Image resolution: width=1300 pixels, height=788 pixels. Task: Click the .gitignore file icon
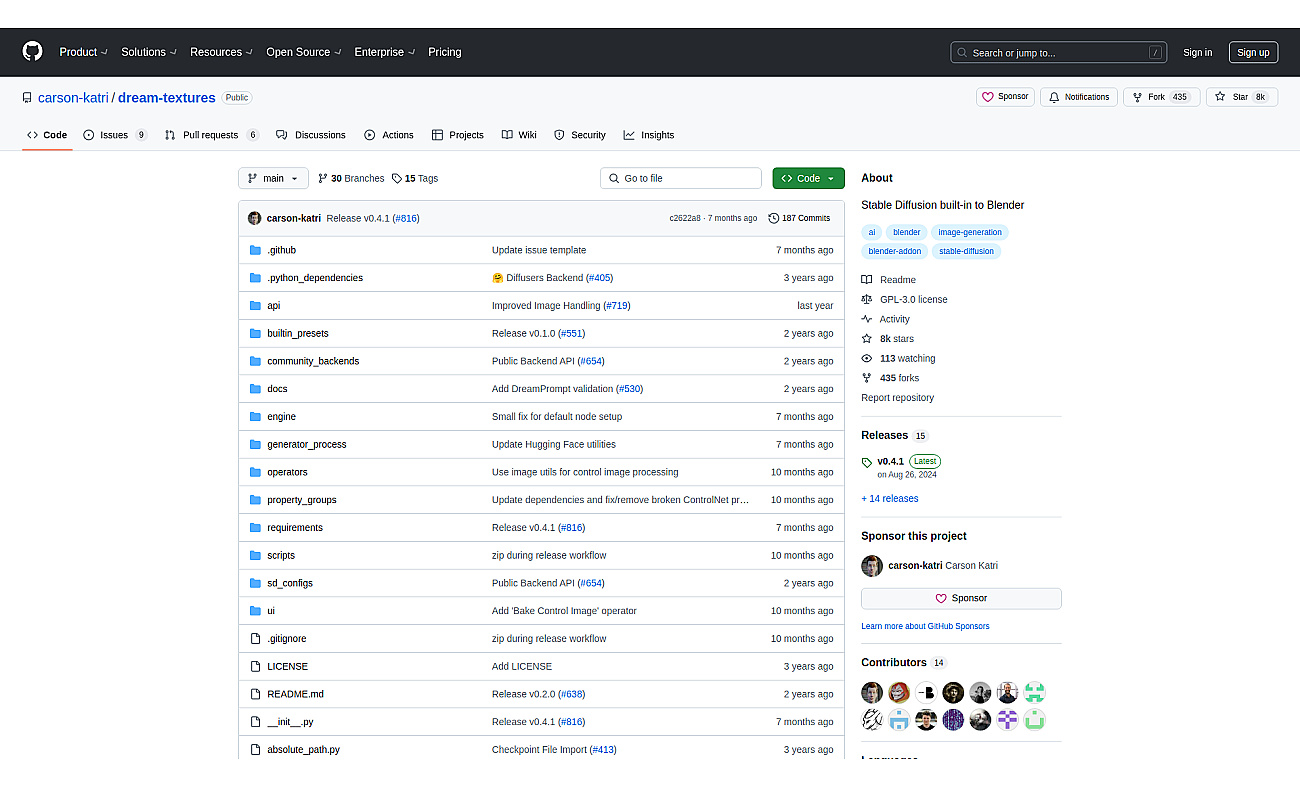tap(255, 639)
